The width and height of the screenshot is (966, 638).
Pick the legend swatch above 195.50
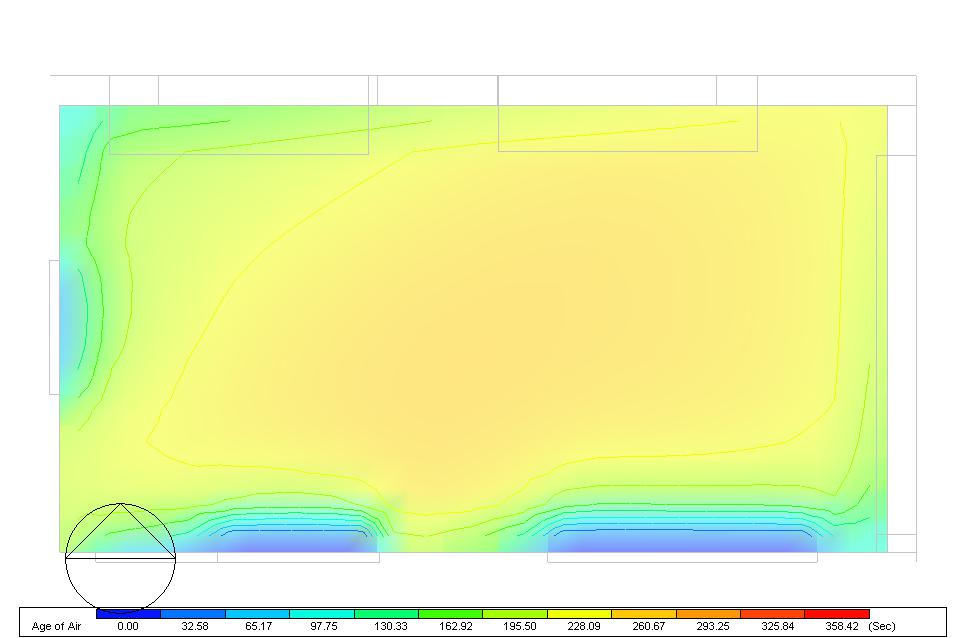[515, 614]
